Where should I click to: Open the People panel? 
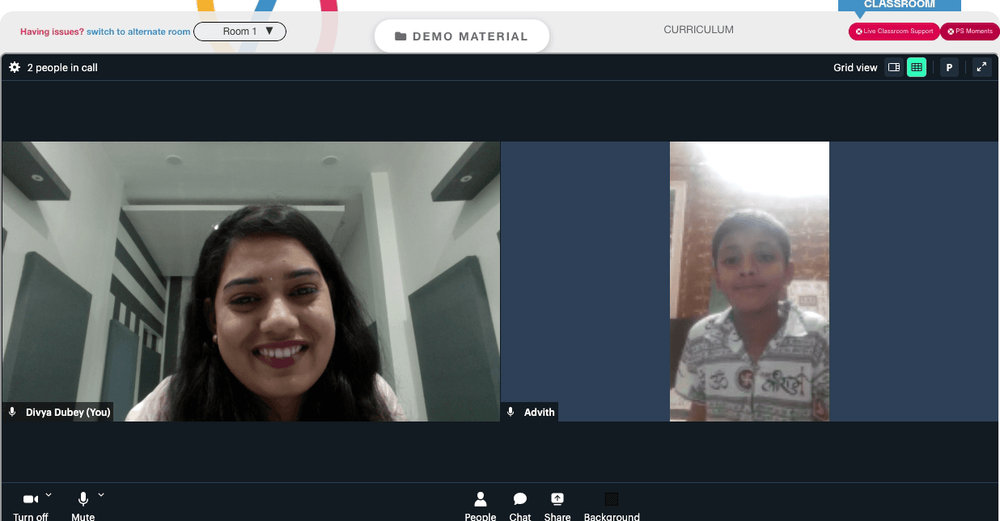480,506
